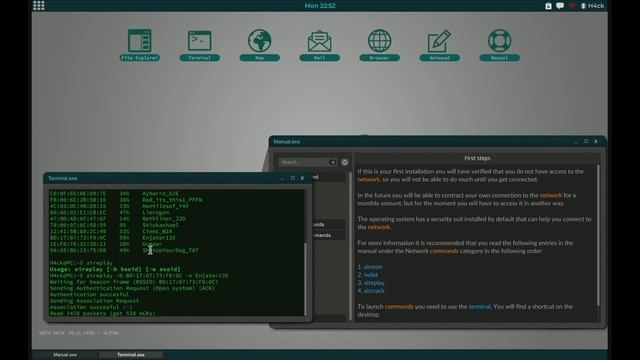Open the Map desktop icon
The height and width of the screenshot is (360, 640).
[x=260, y=44]
